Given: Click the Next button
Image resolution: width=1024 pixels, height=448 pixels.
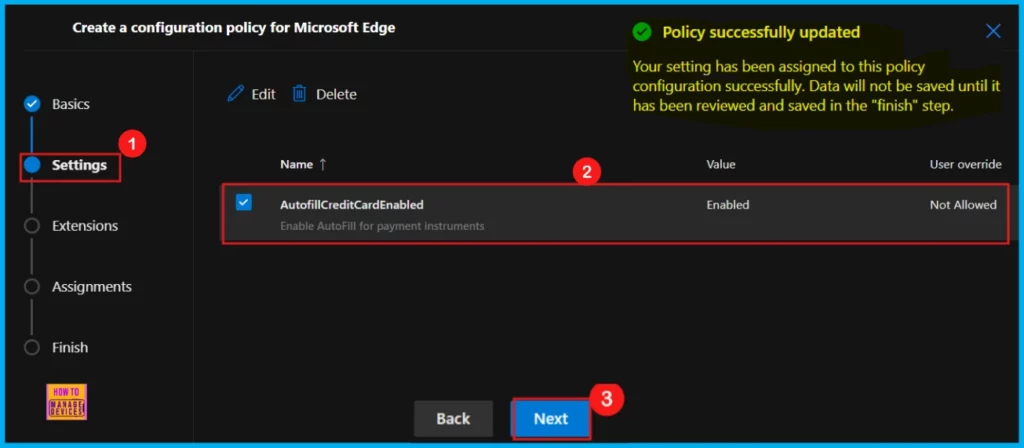Looking at the screenshot, I should click(551, 419).
